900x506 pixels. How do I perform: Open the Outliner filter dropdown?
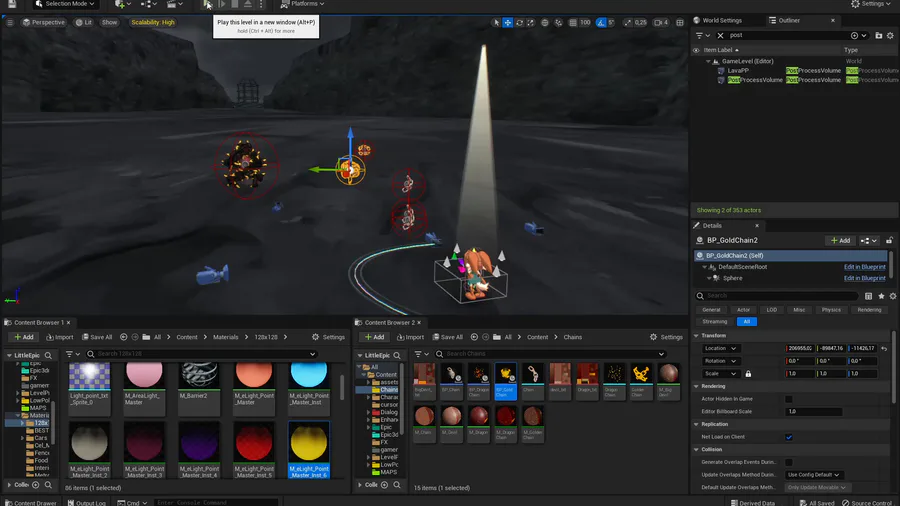(x=701, y=36)
